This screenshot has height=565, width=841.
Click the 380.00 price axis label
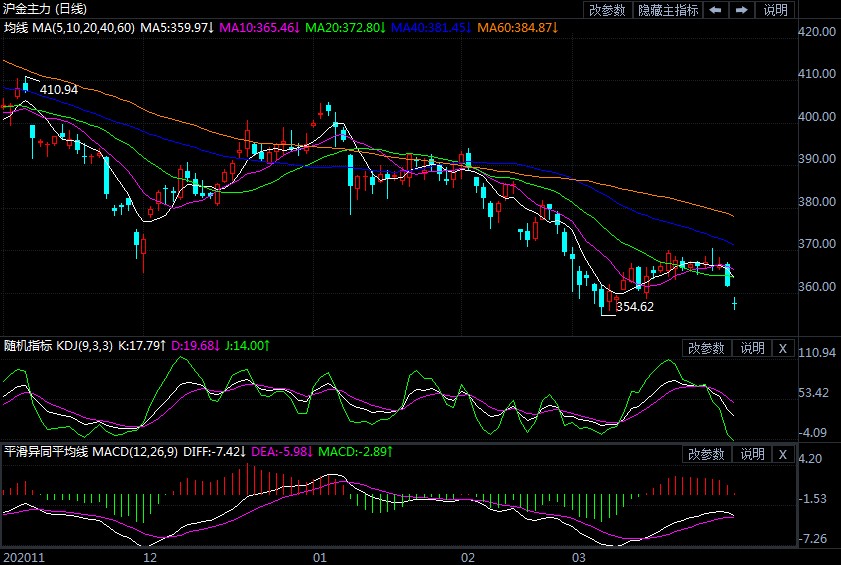[817, 202]
